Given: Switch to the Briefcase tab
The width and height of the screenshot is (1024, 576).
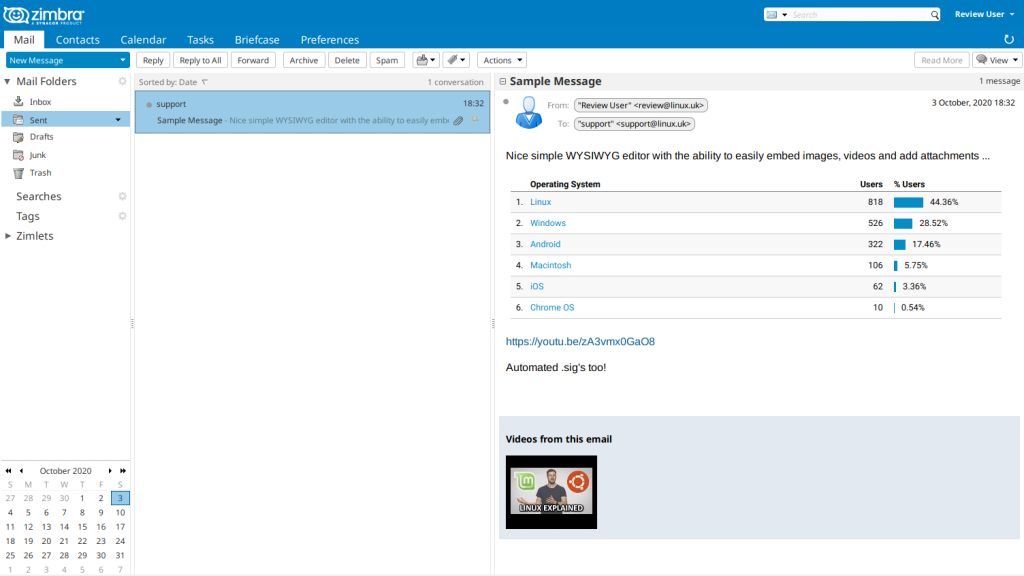Looking at the screenshot, I should point(257,40).
